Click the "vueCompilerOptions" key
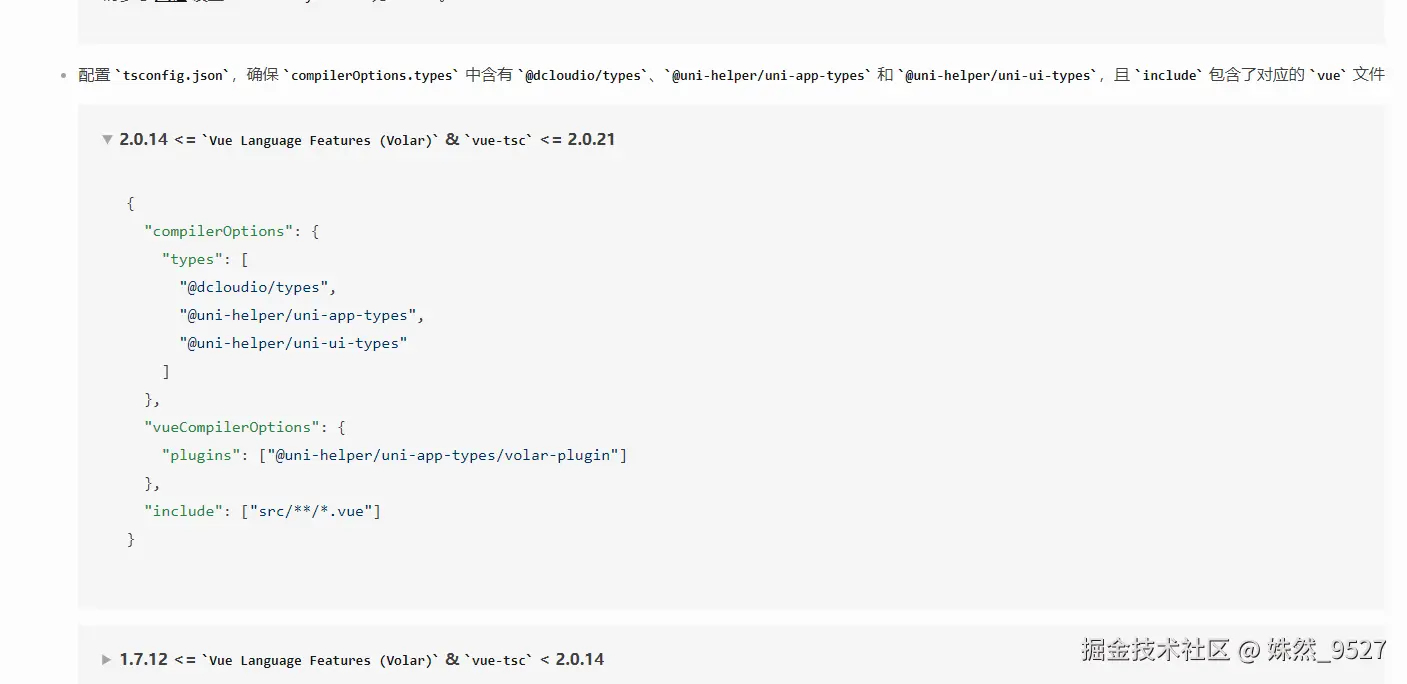 click(232, 427)
